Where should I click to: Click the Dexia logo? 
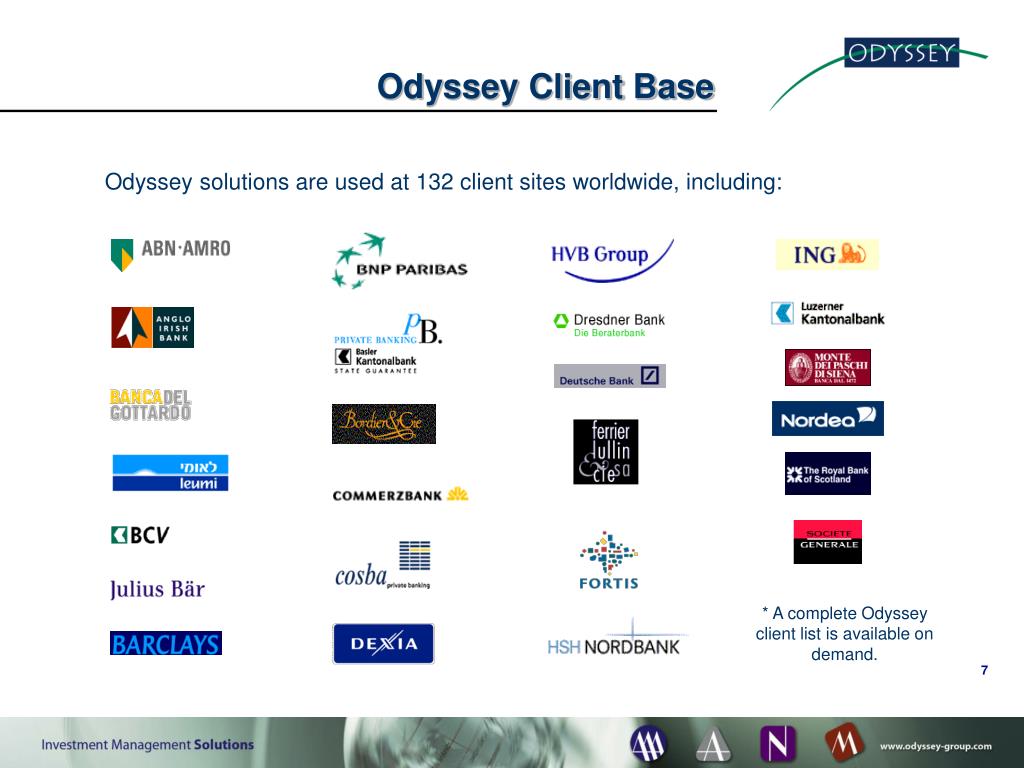pyautogui.click(x=383, y=643)
